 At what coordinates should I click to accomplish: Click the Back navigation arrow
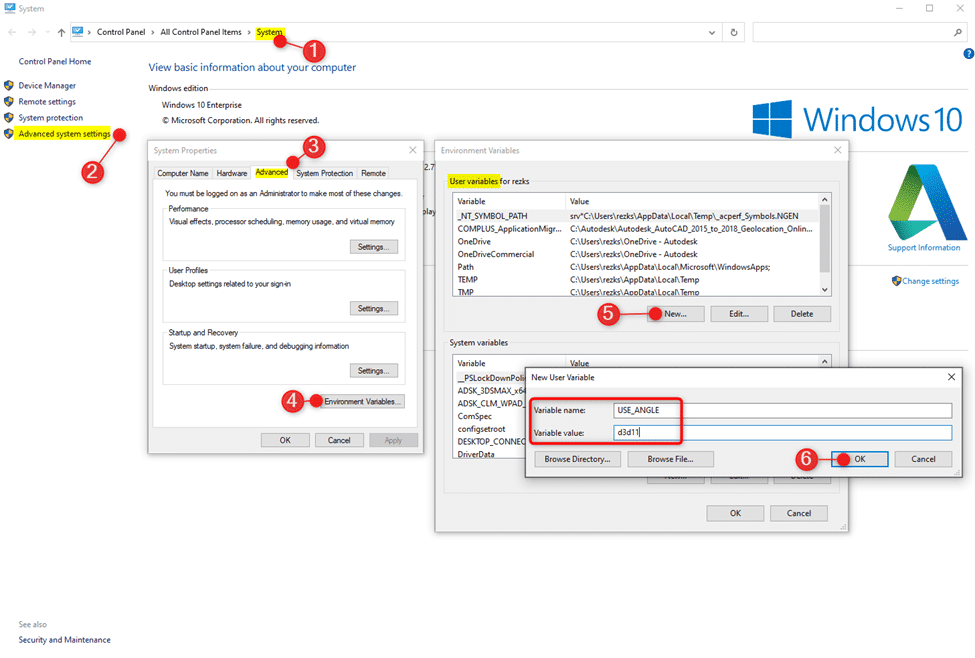pyautogui.click(x=12, y=32)
